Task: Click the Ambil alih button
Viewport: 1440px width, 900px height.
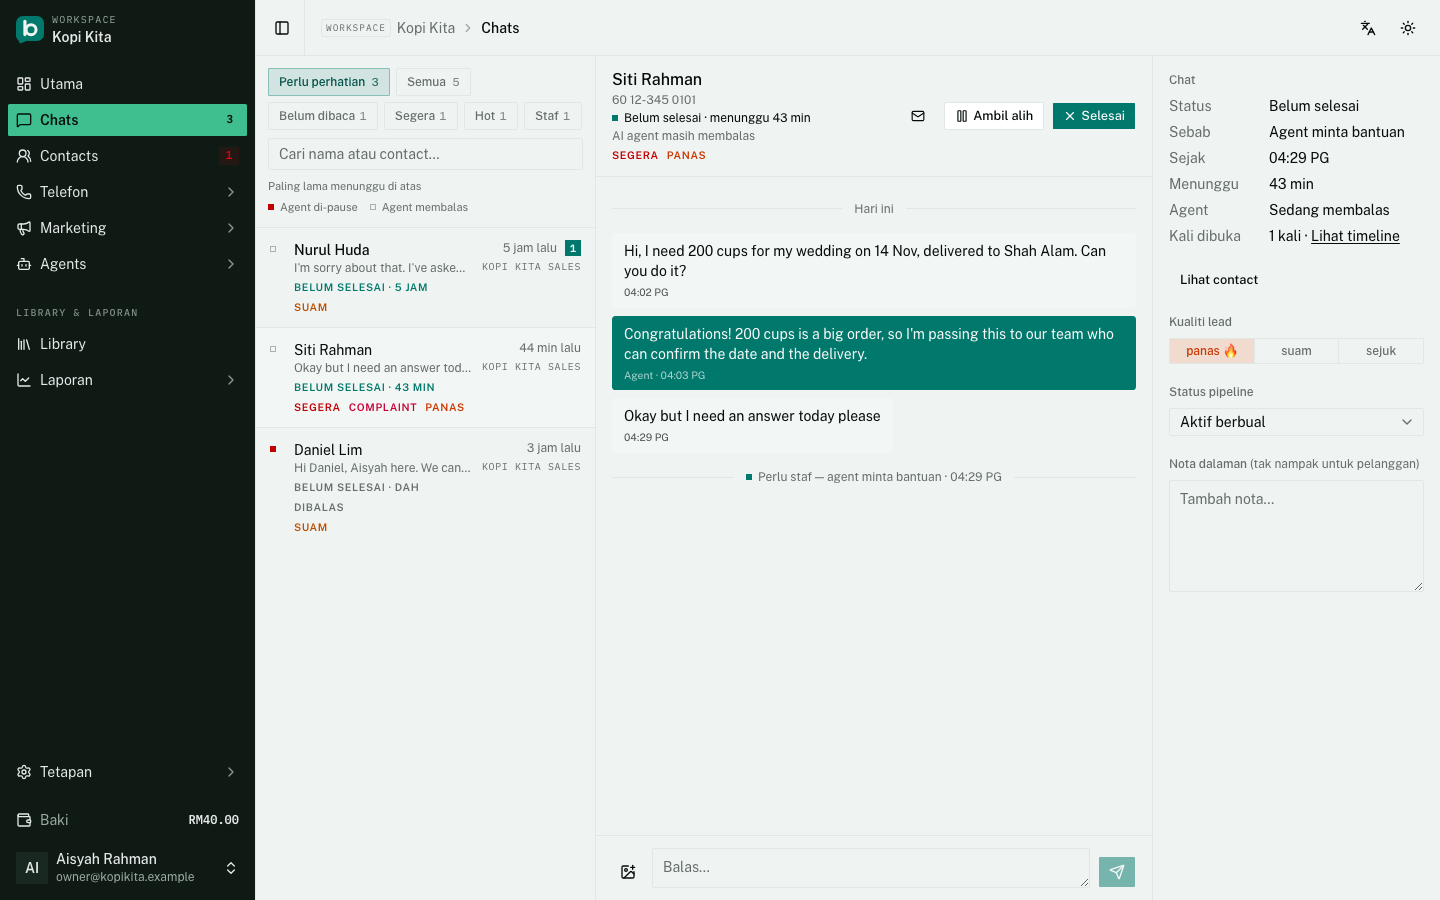Action: tap(994, 116)
